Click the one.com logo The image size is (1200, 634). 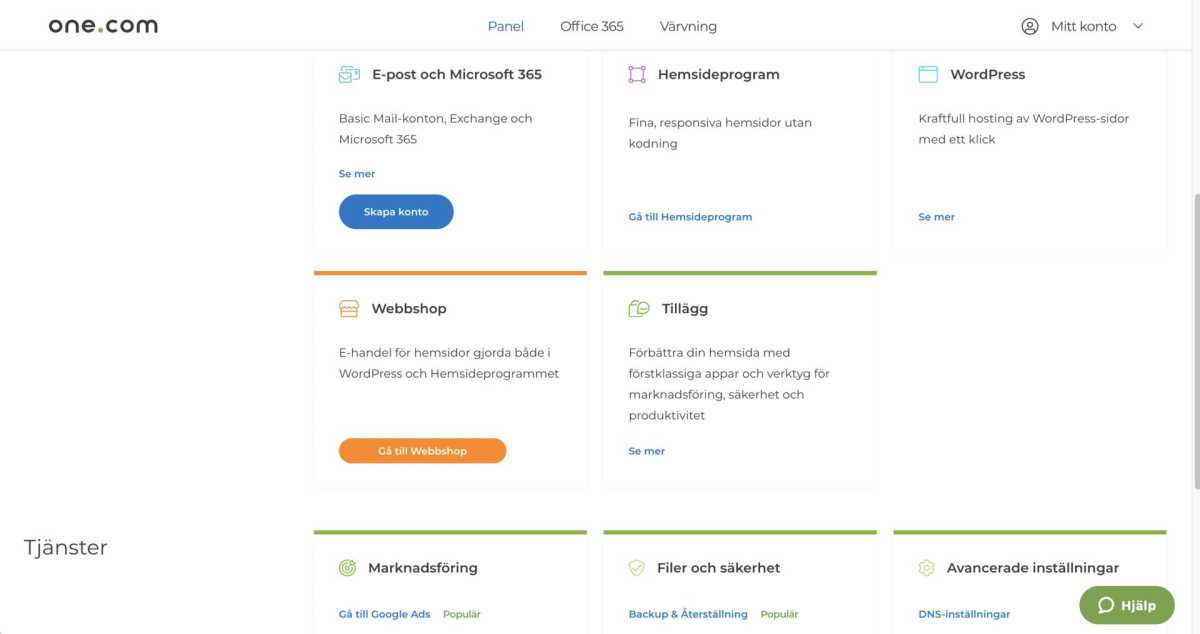(103, 25)
